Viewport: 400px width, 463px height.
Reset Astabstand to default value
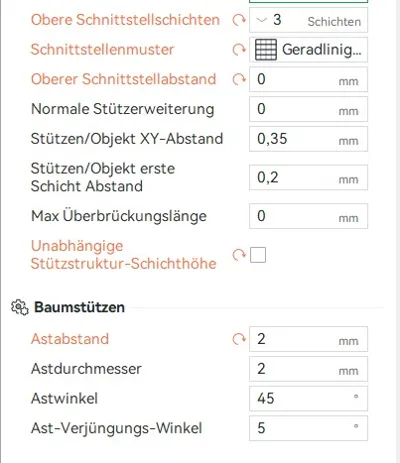coord(239,339)
